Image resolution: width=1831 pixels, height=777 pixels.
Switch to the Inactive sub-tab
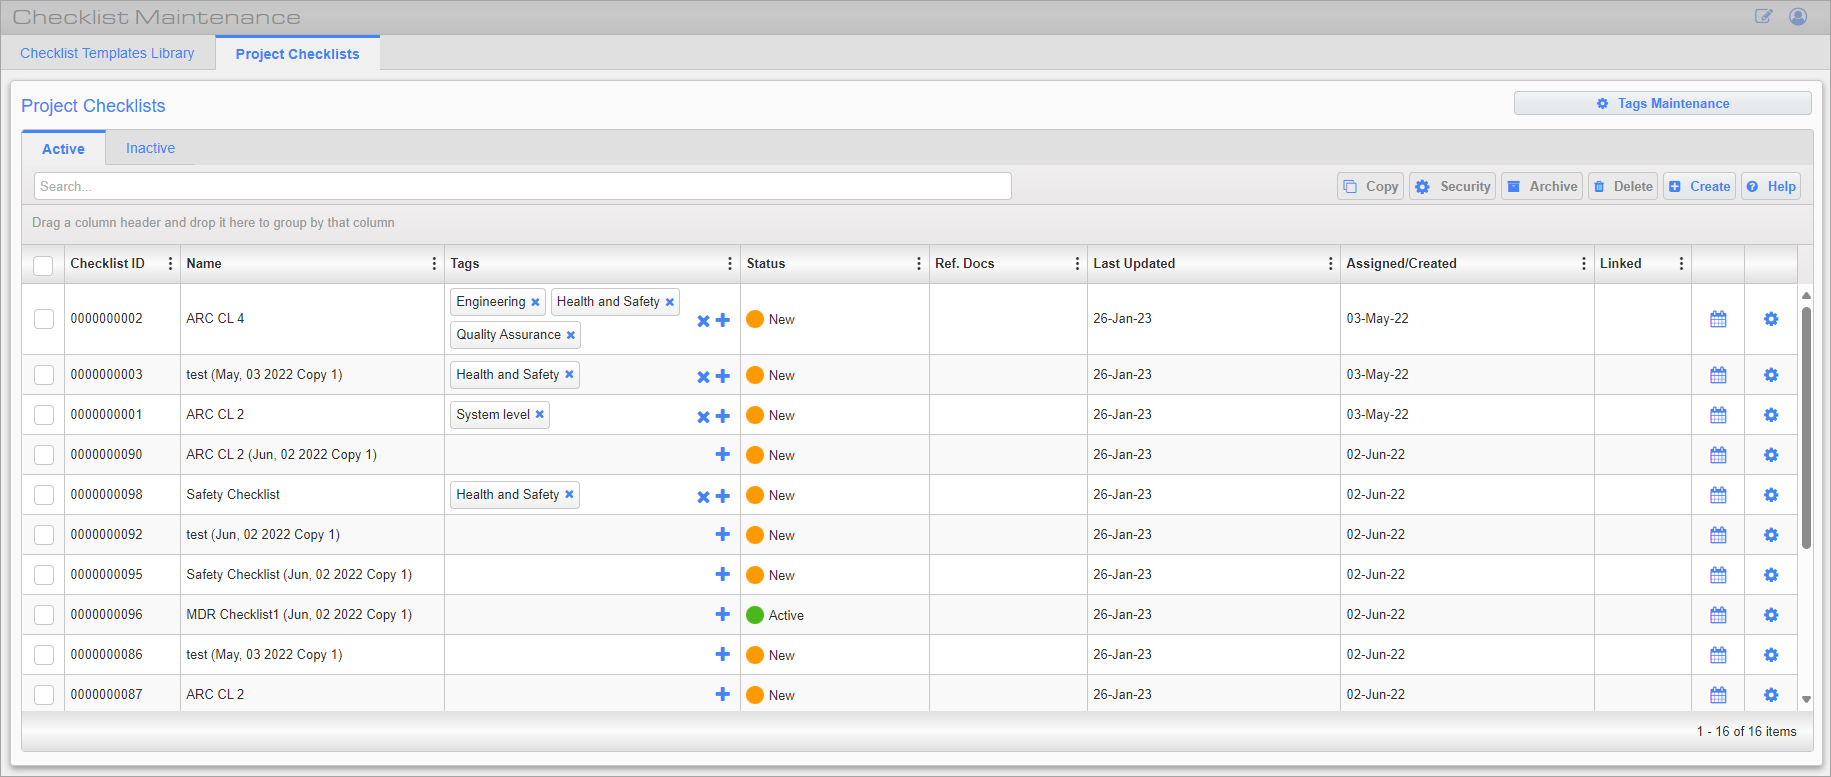pos(150,148)
